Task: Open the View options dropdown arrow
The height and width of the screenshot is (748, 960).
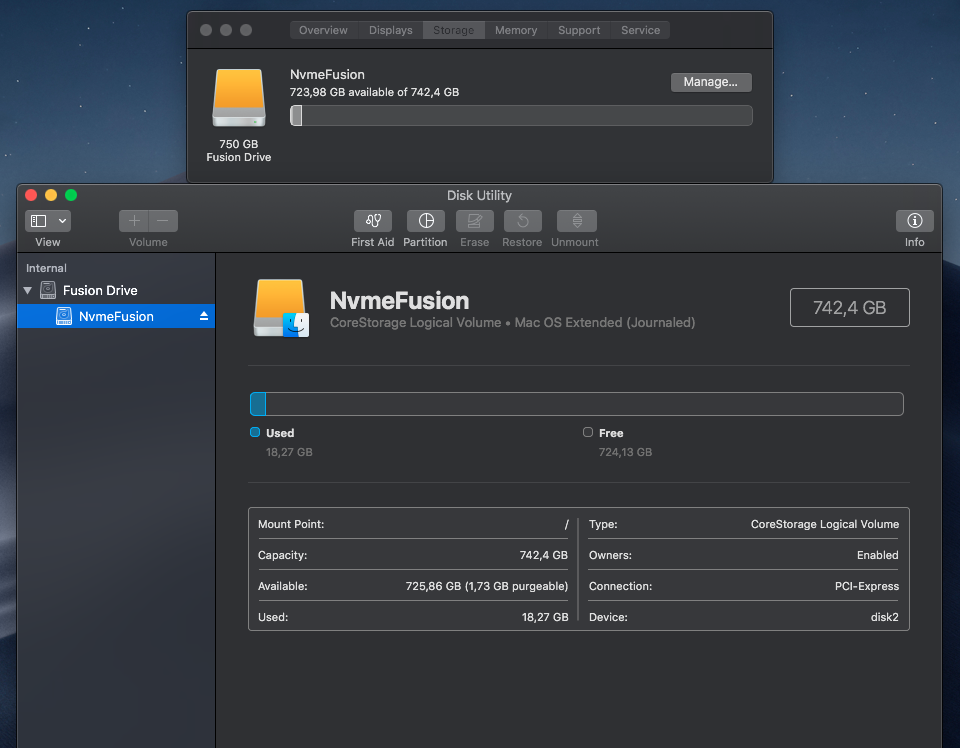Action: (62, 221)
